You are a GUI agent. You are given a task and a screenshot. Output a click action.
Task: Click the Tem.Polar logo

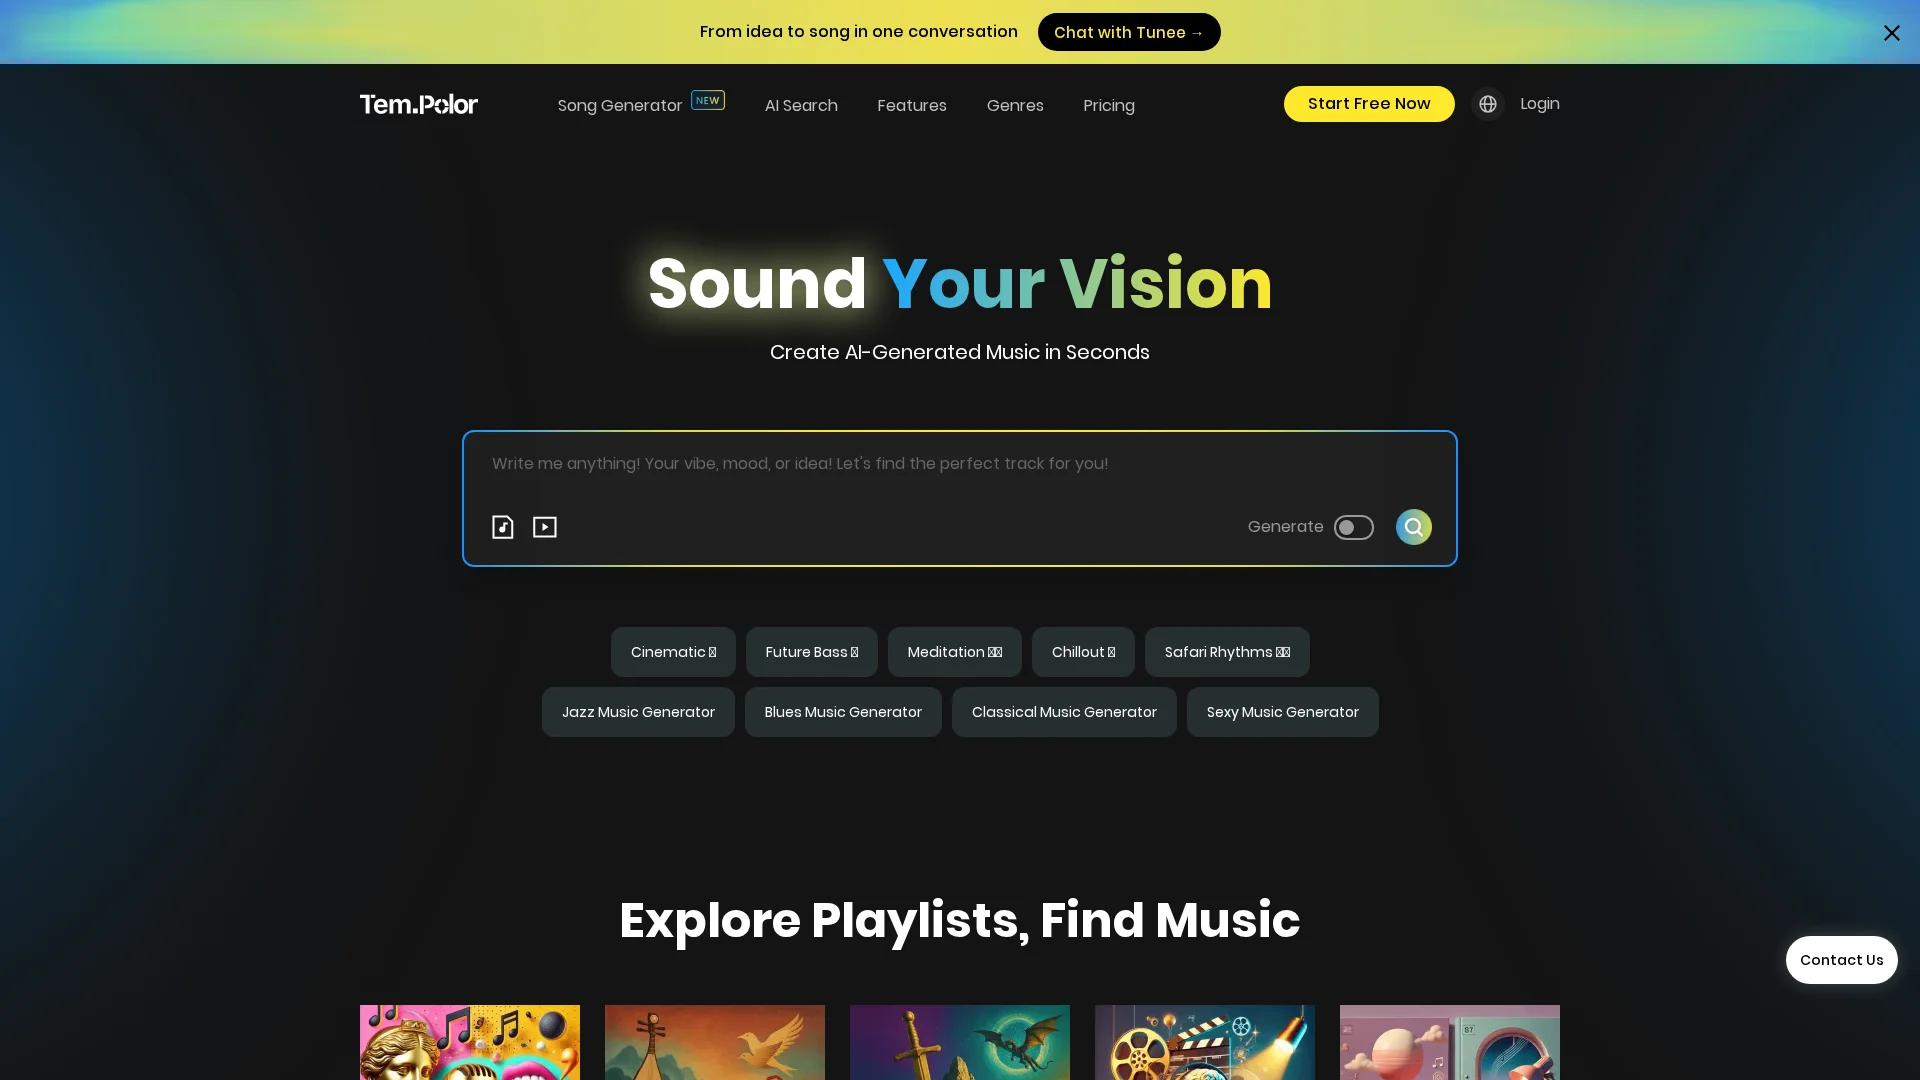point(419,104)
